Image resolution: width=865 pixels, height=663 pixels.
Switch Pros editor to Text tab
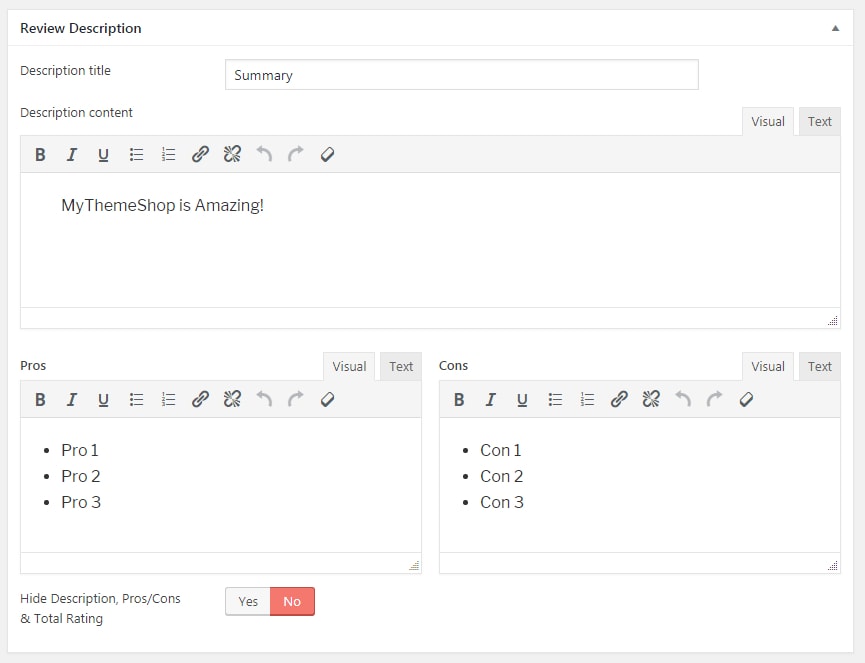[x=401, y=366]
